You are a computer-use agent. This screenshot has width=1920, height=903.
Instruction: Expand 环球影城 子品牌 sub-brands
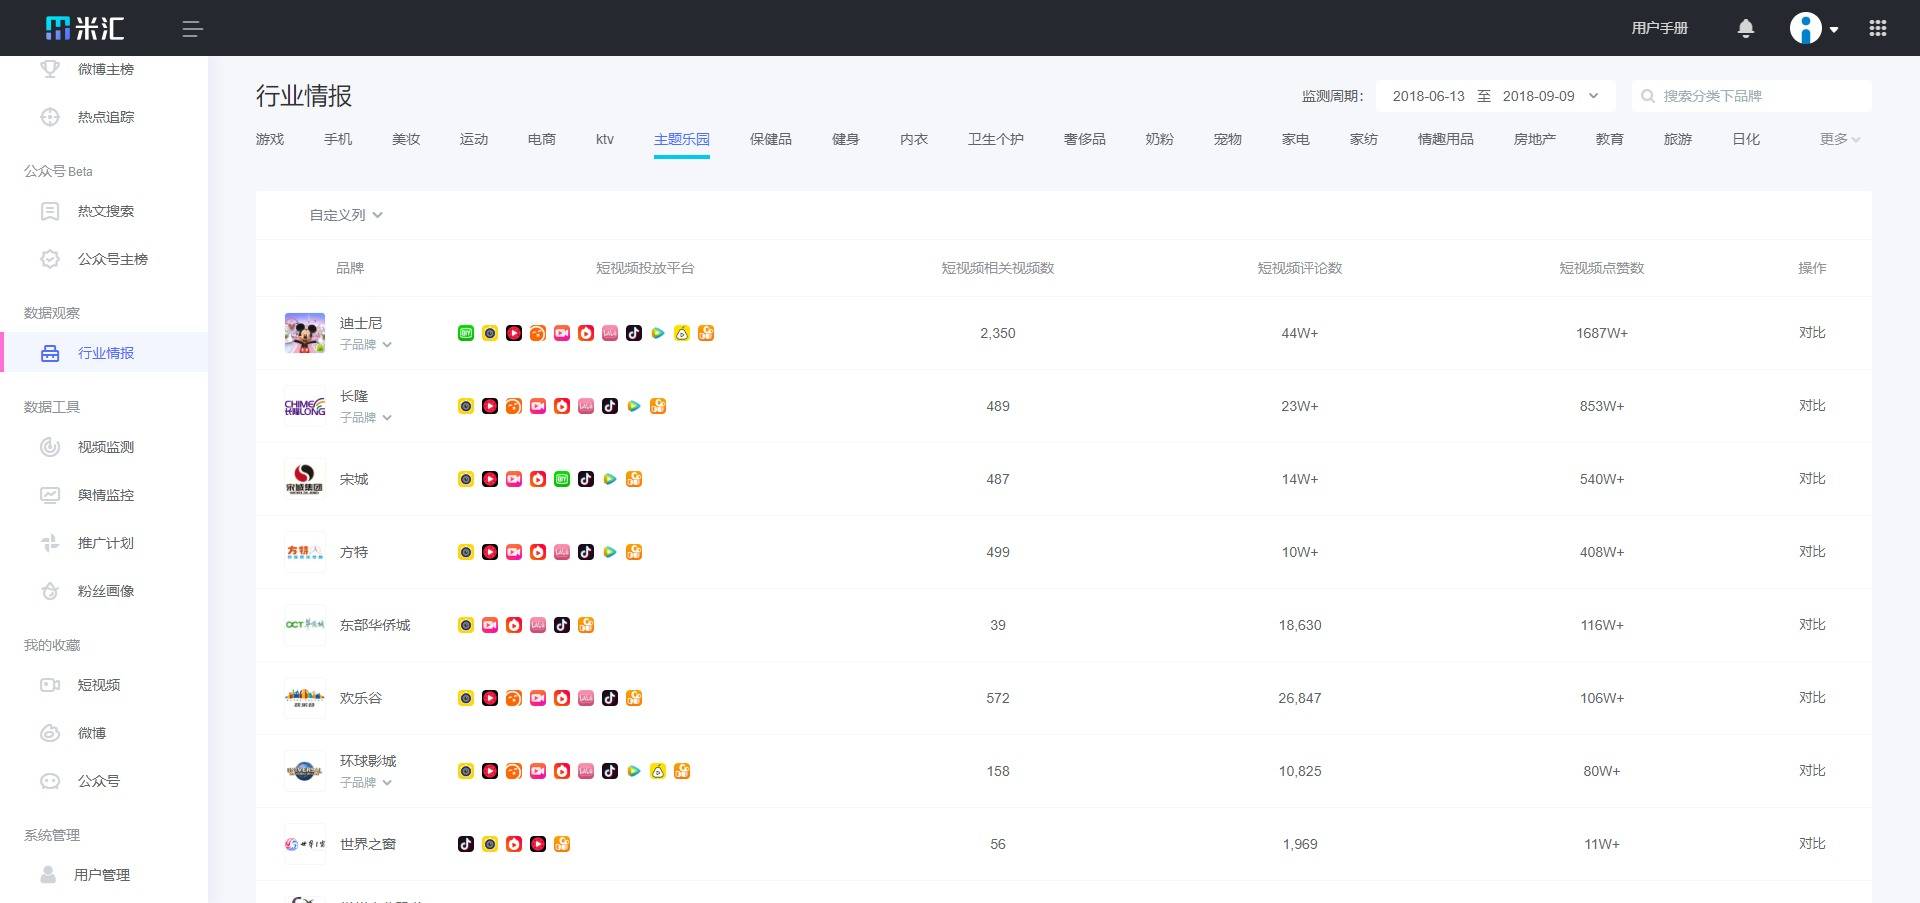click(x=366, y=782)
